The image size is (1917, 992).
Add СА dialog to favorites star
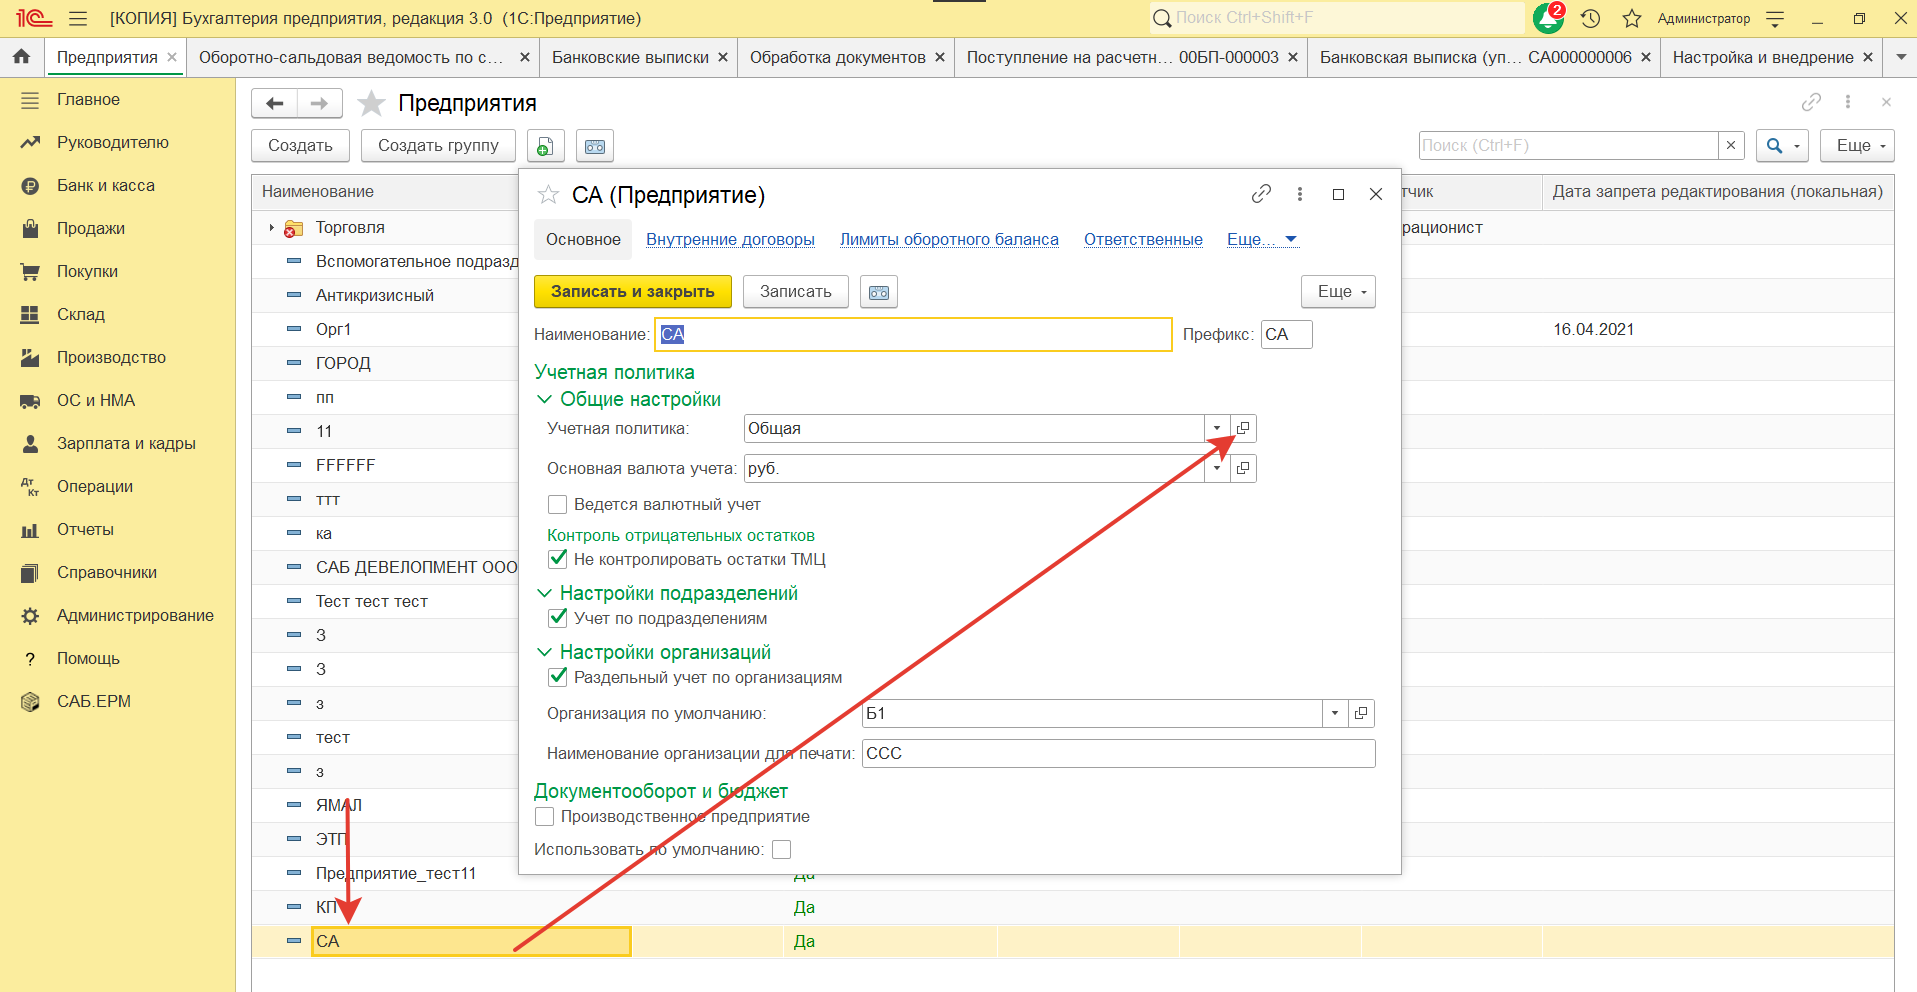point(548,194)
